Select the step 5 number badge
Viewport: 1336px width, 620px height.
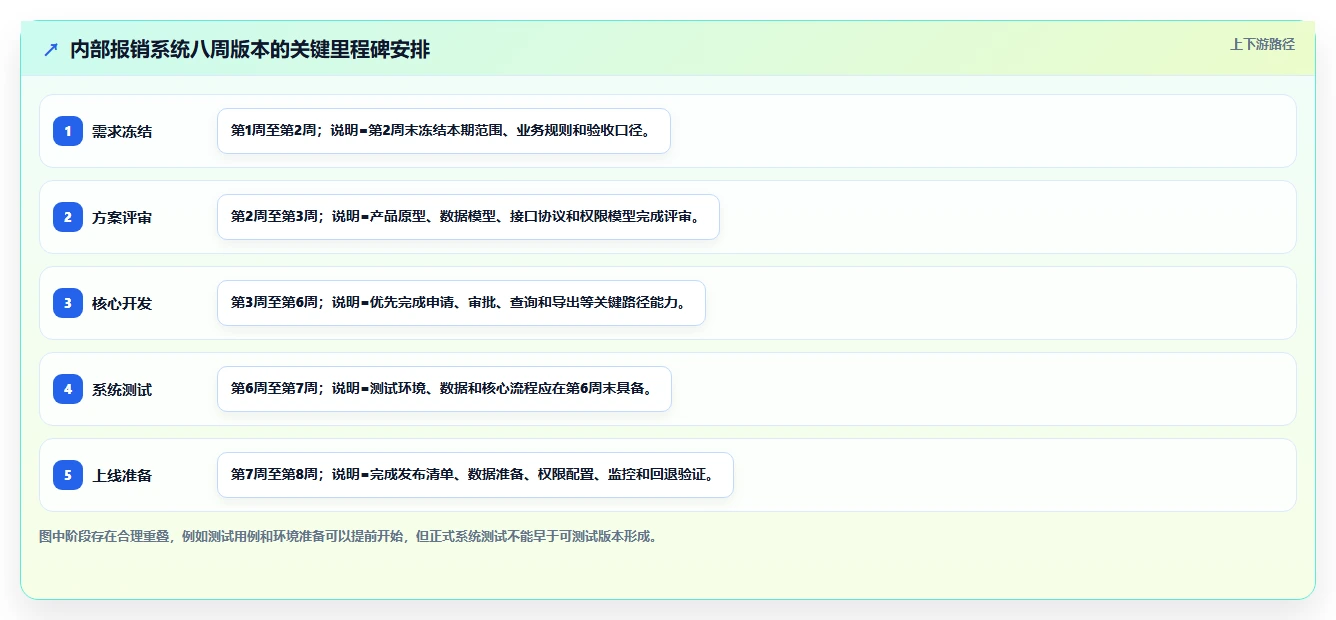click(x=68, y=475)
